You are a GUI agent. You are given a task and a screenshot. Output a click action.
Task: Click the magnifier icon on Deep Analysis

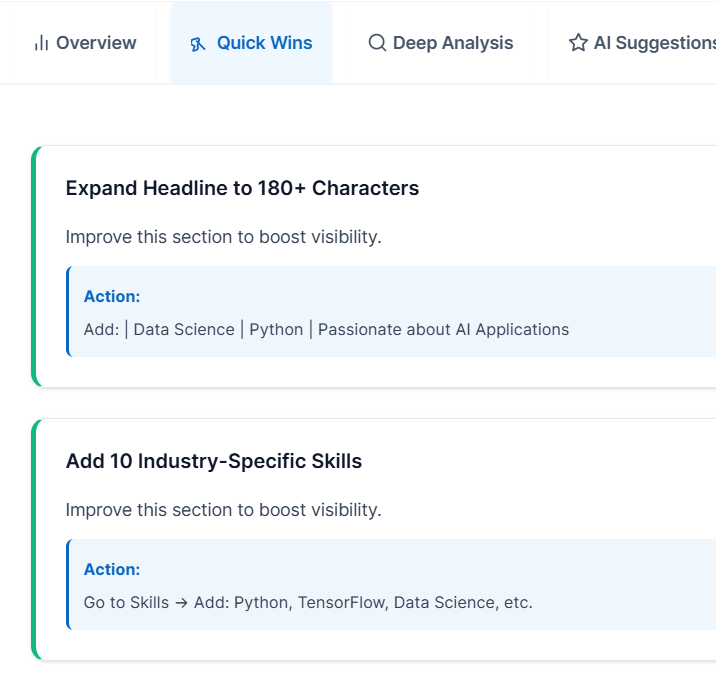point(377,43)
